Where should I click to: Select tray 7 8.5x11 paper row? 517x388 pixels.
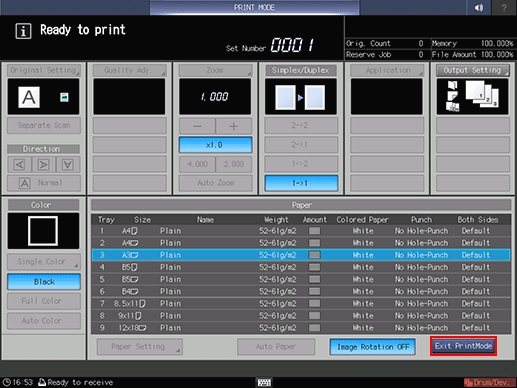301,304
